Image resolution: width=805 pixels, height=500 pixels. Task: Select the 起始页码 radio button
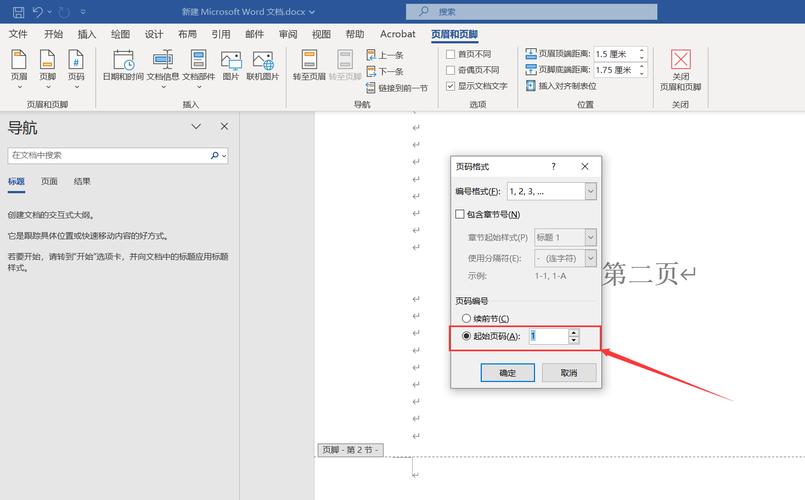(x=466, y=336)
